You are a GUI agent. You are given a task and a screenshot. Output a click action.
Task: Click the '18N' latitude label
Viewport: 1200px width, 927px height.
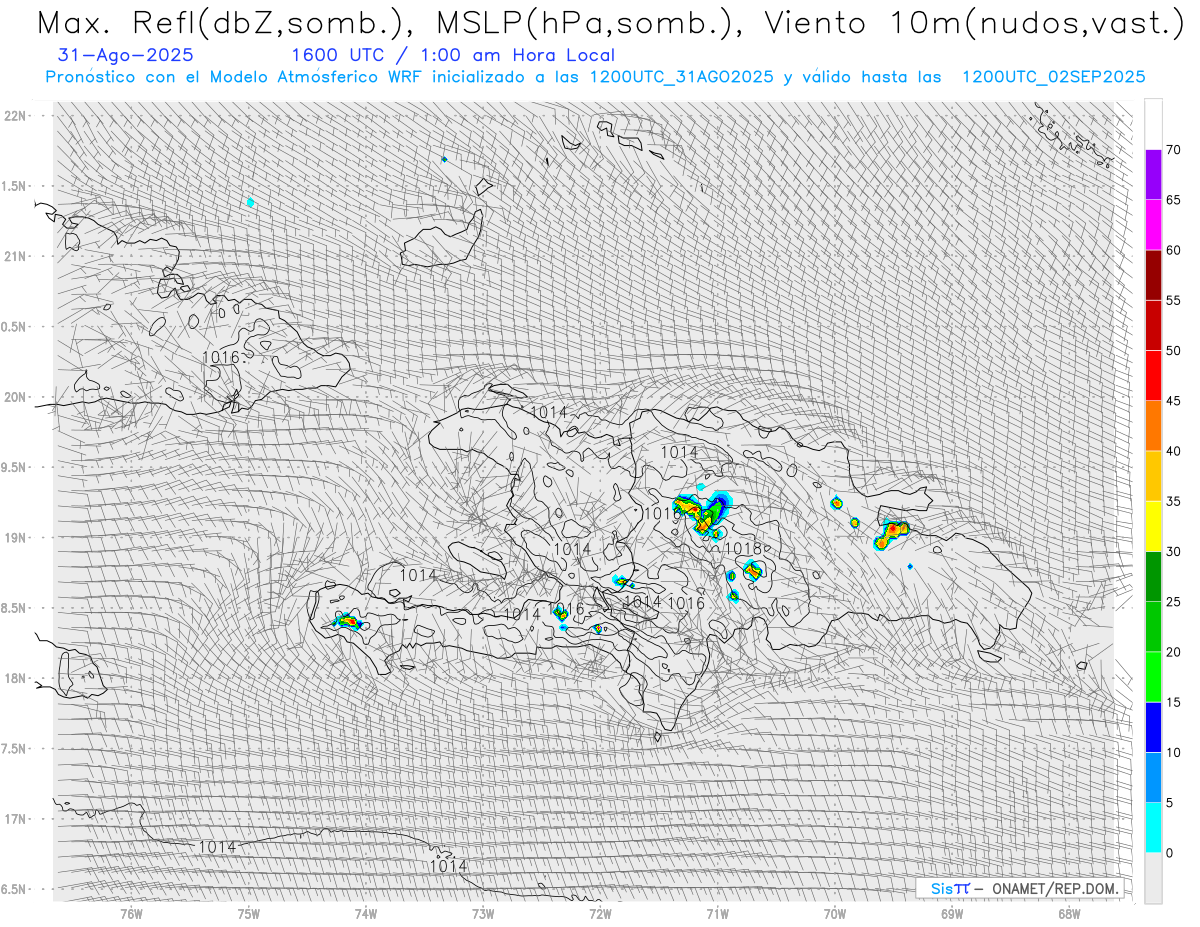coord(16,678)
